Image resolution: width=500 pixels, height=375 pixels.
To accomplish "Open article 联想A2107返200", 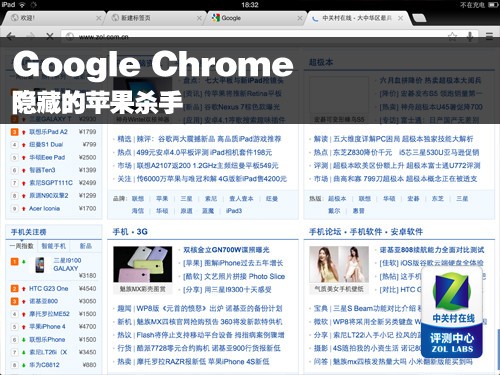I will click(163, 166).
